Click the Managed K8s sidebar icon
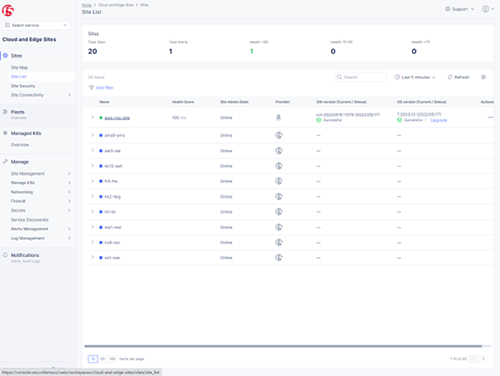 pyautogui.click(x=5, y=133)
